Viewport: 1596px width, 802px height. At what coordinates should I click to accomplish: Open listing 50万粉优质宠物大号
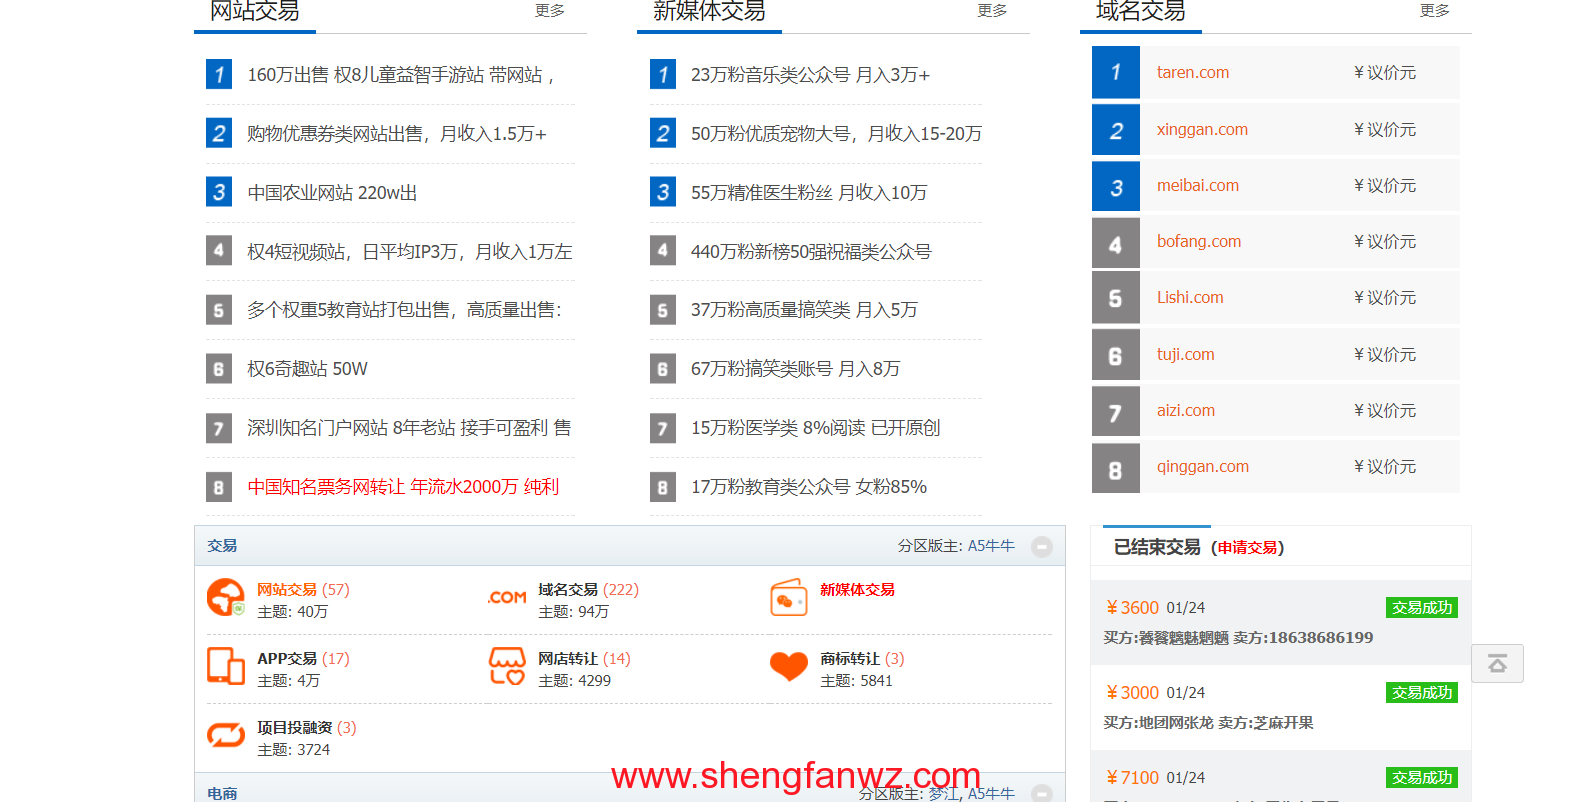836,134
